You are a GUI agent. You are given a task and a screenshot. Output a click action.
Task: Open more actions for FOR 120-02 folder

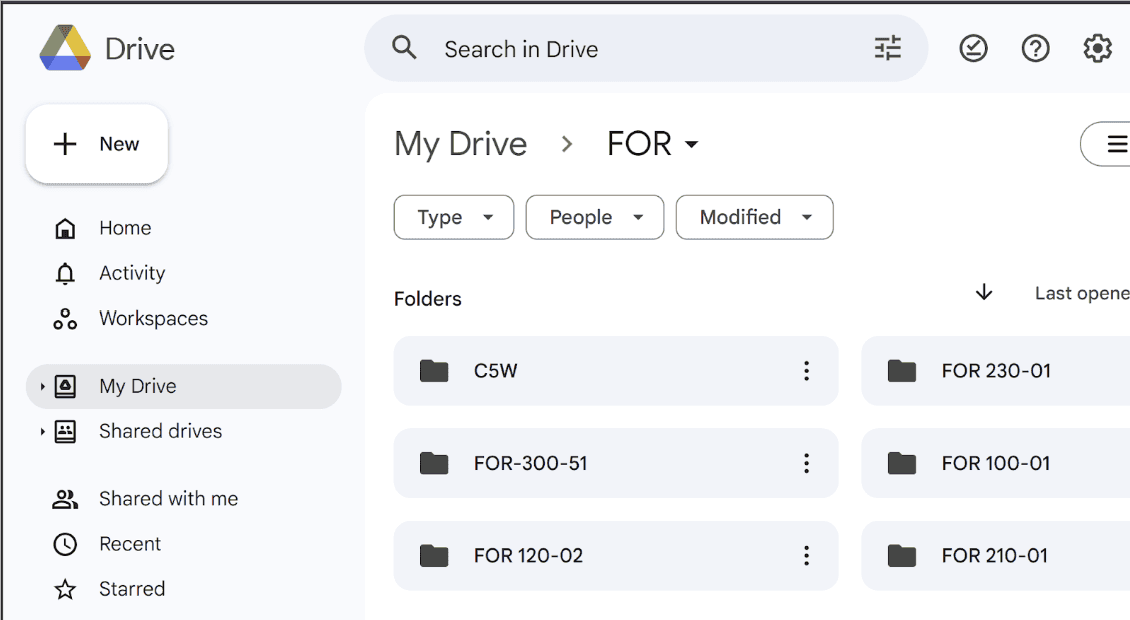(806, 556)
